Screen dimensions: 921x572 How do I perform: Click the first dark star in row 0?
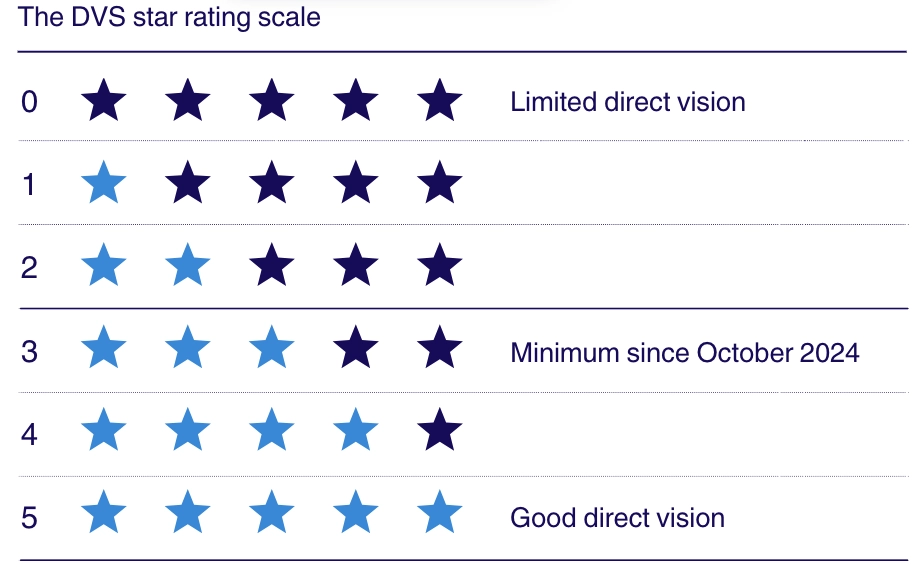click(x=104, y=102)
